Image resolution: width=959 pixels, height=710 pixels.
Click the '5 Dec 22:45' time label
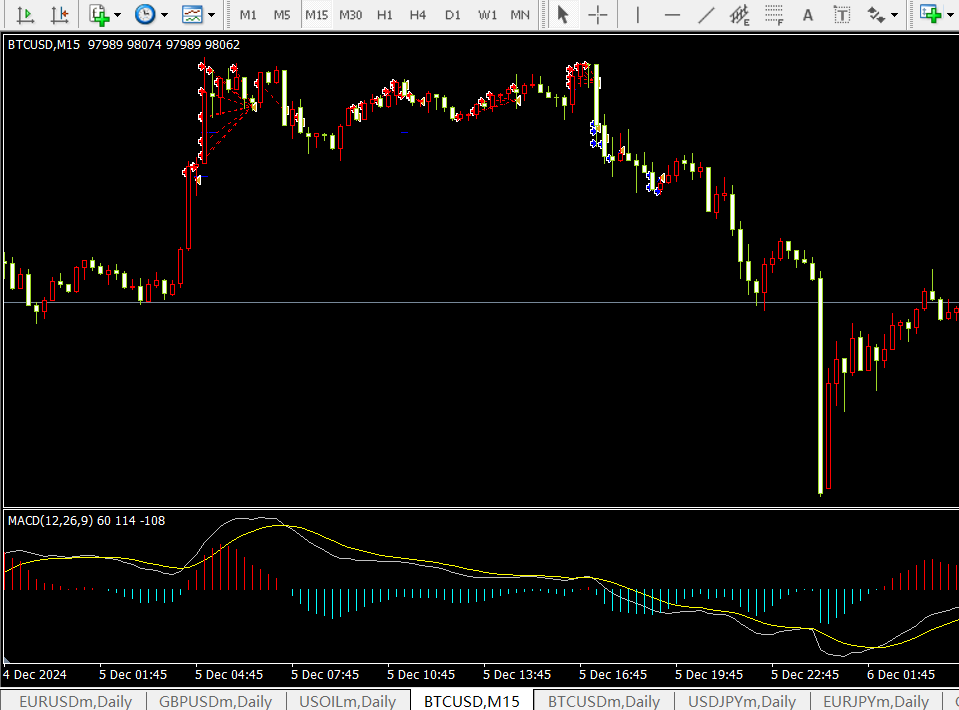tap(805, 675)
